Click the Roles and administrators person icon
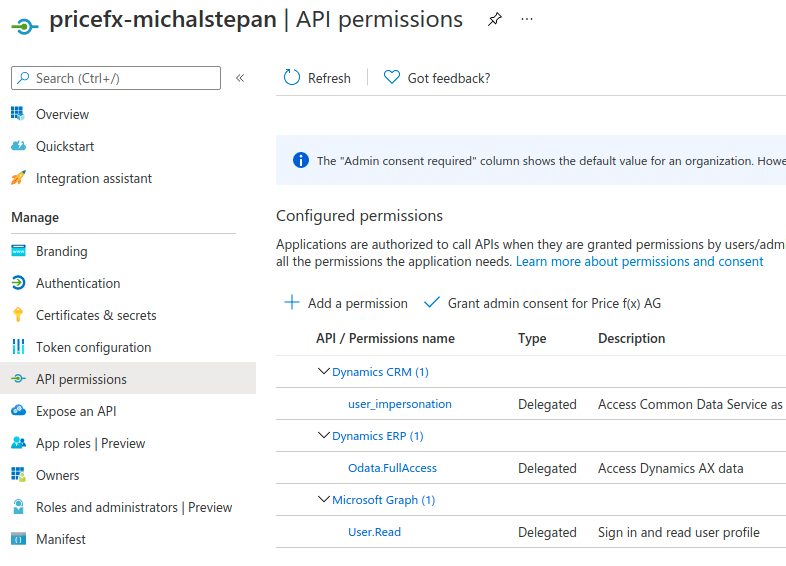Image resolution: width=786 pixels, height=566 pixels. [18, 506]
